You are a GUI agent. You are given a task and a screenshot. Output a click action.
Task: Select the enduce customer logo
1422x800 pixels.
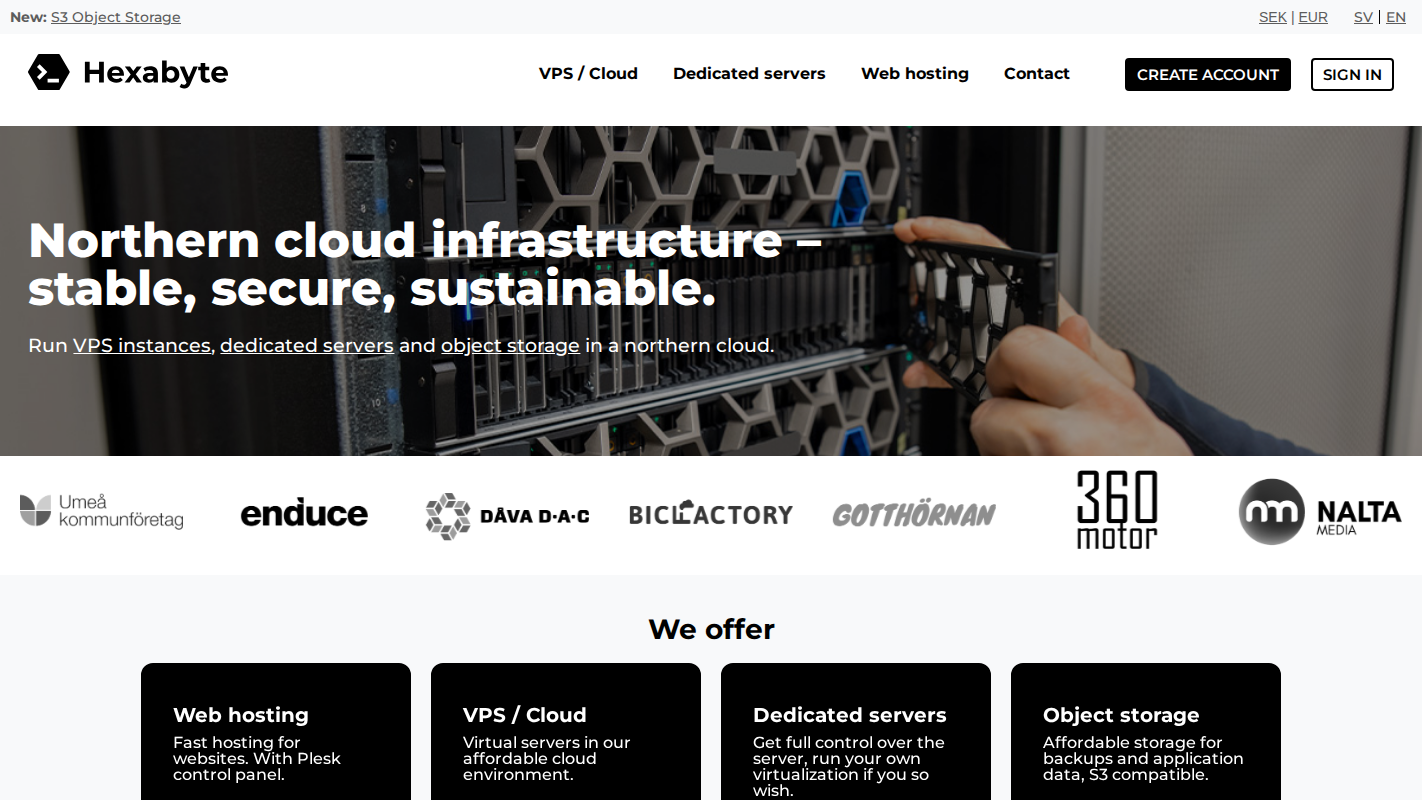[304, 513]
